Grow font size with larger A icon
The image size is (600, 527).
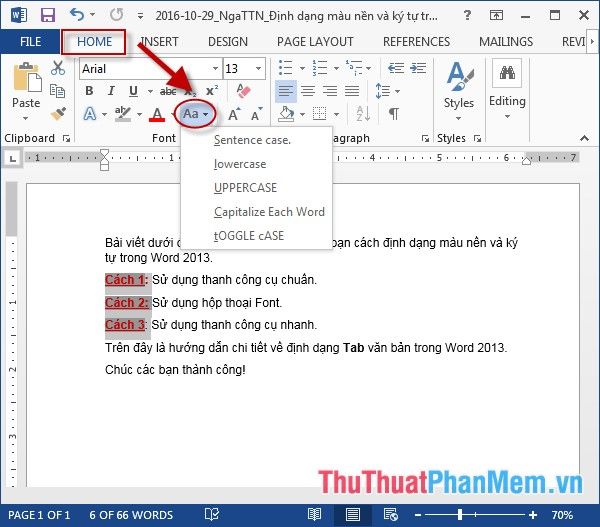(234, 114)
